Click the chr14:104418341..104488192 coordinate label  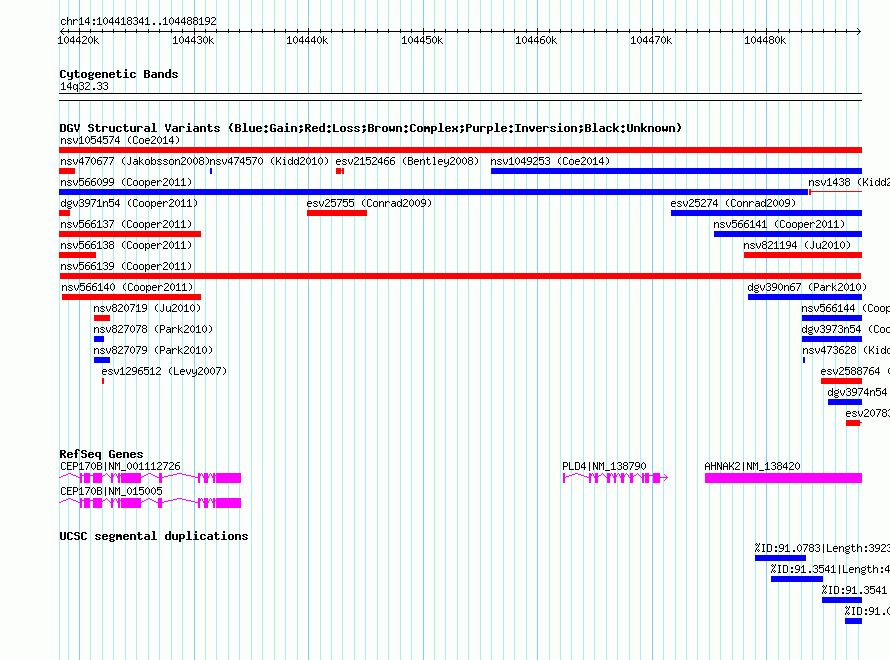pos(138,22)
